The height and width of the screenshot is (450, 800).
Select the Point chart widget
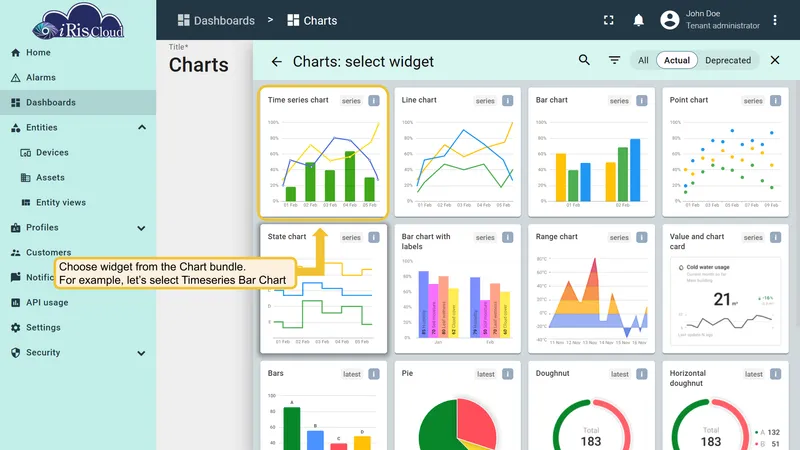(x=725, y=152)
